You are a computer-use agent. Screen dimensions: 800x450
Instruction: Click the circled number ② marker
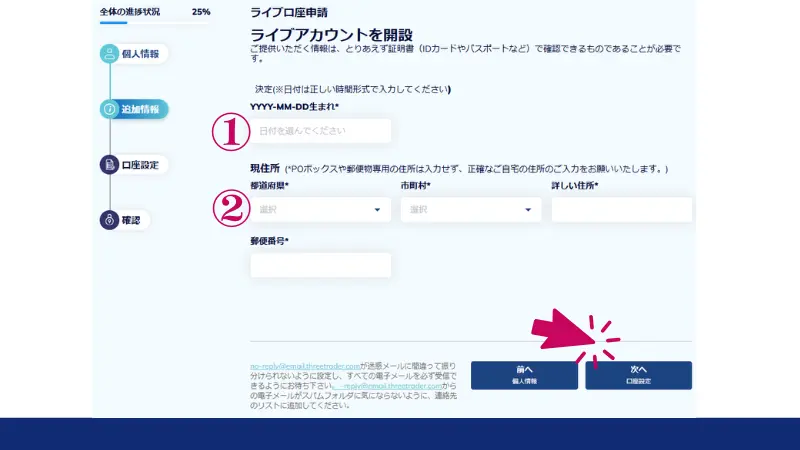(x=229, y=209)
